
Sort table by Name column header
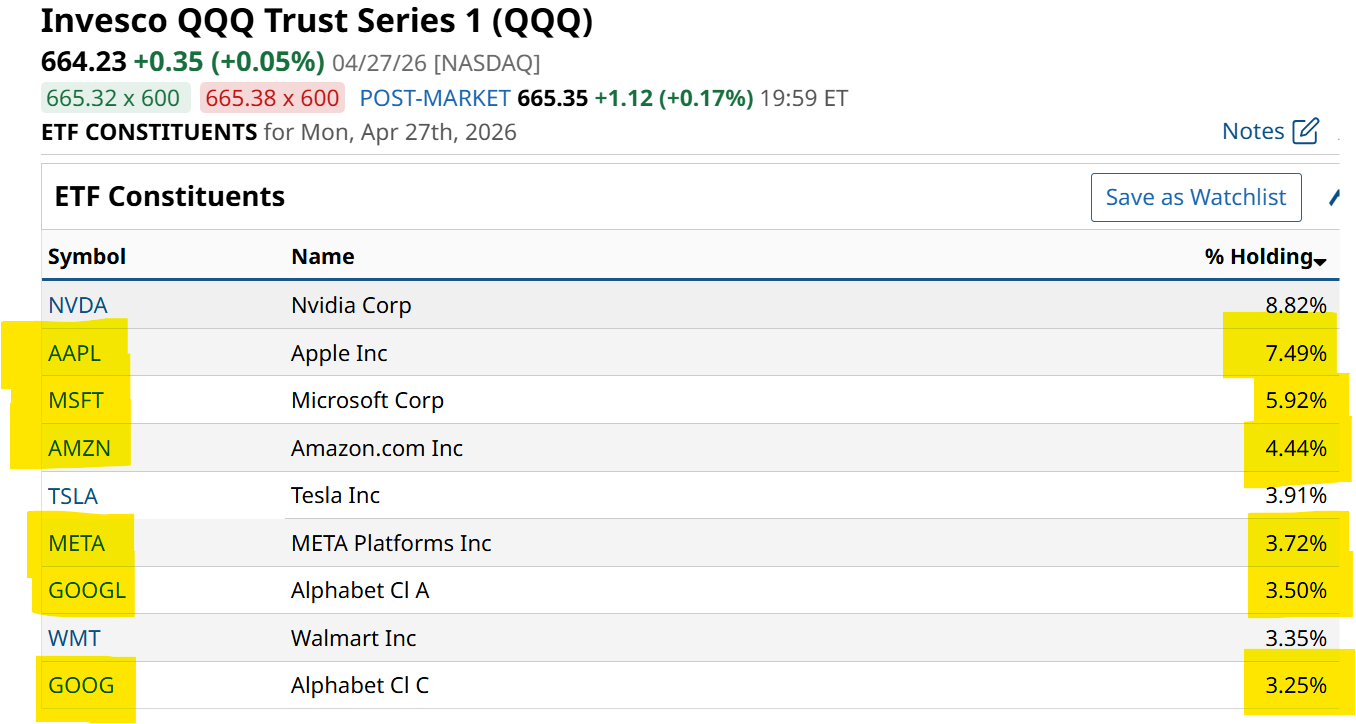(322, 257)
